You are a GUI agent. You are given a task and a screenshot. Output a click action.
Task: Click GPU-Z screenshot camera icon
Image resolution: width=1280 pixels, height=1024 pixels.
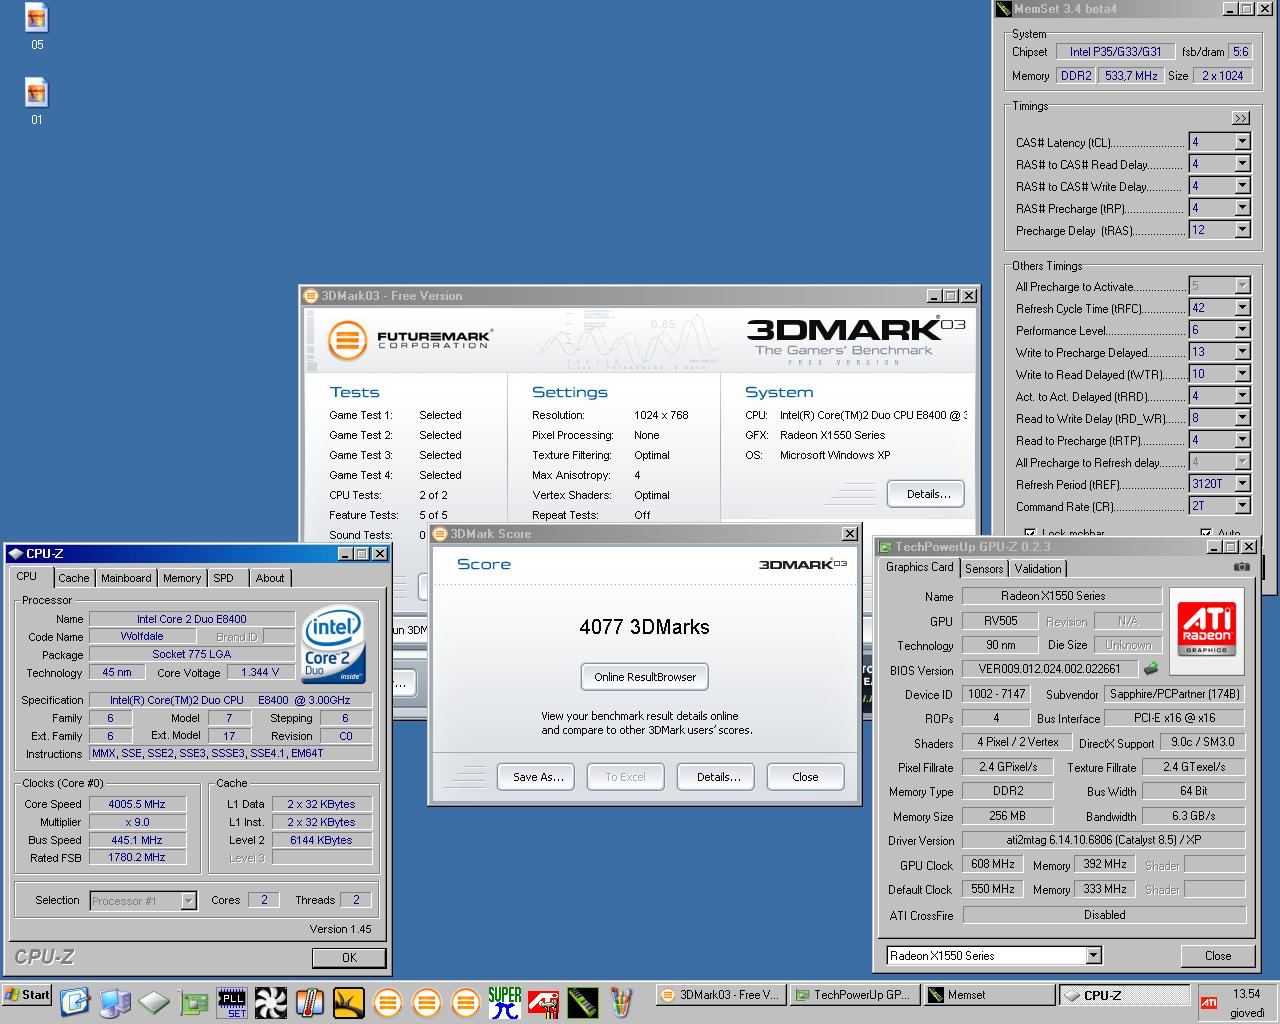pyautogui.click(x=1242, y=567)
